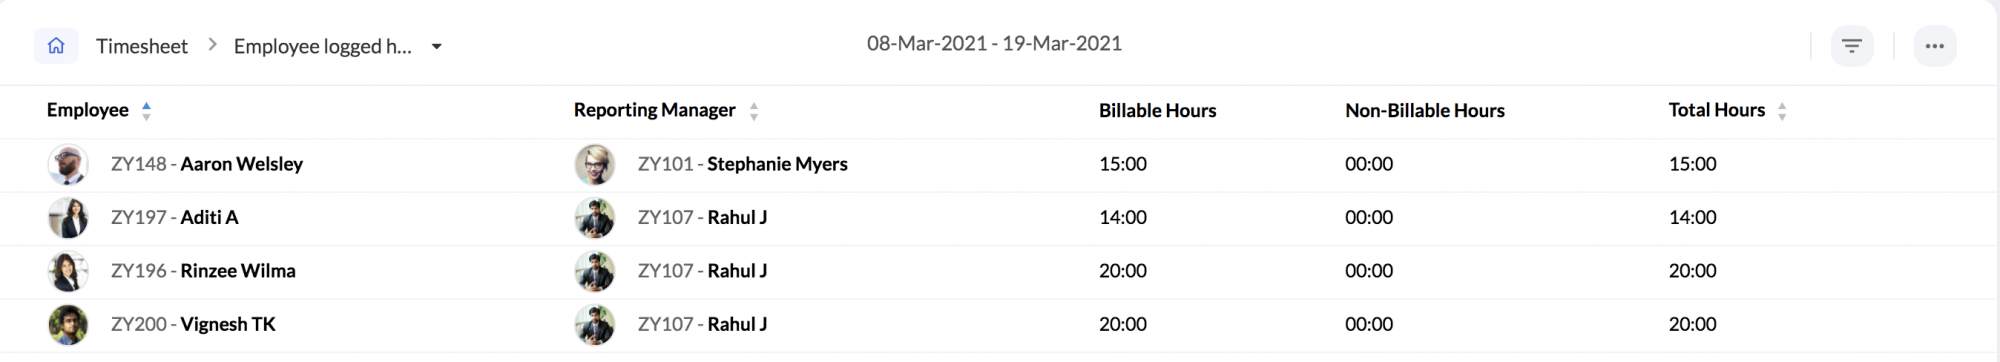Open Timesheet in the breadcrumb
Viewport: 2000px width, 362px height.
142,46
